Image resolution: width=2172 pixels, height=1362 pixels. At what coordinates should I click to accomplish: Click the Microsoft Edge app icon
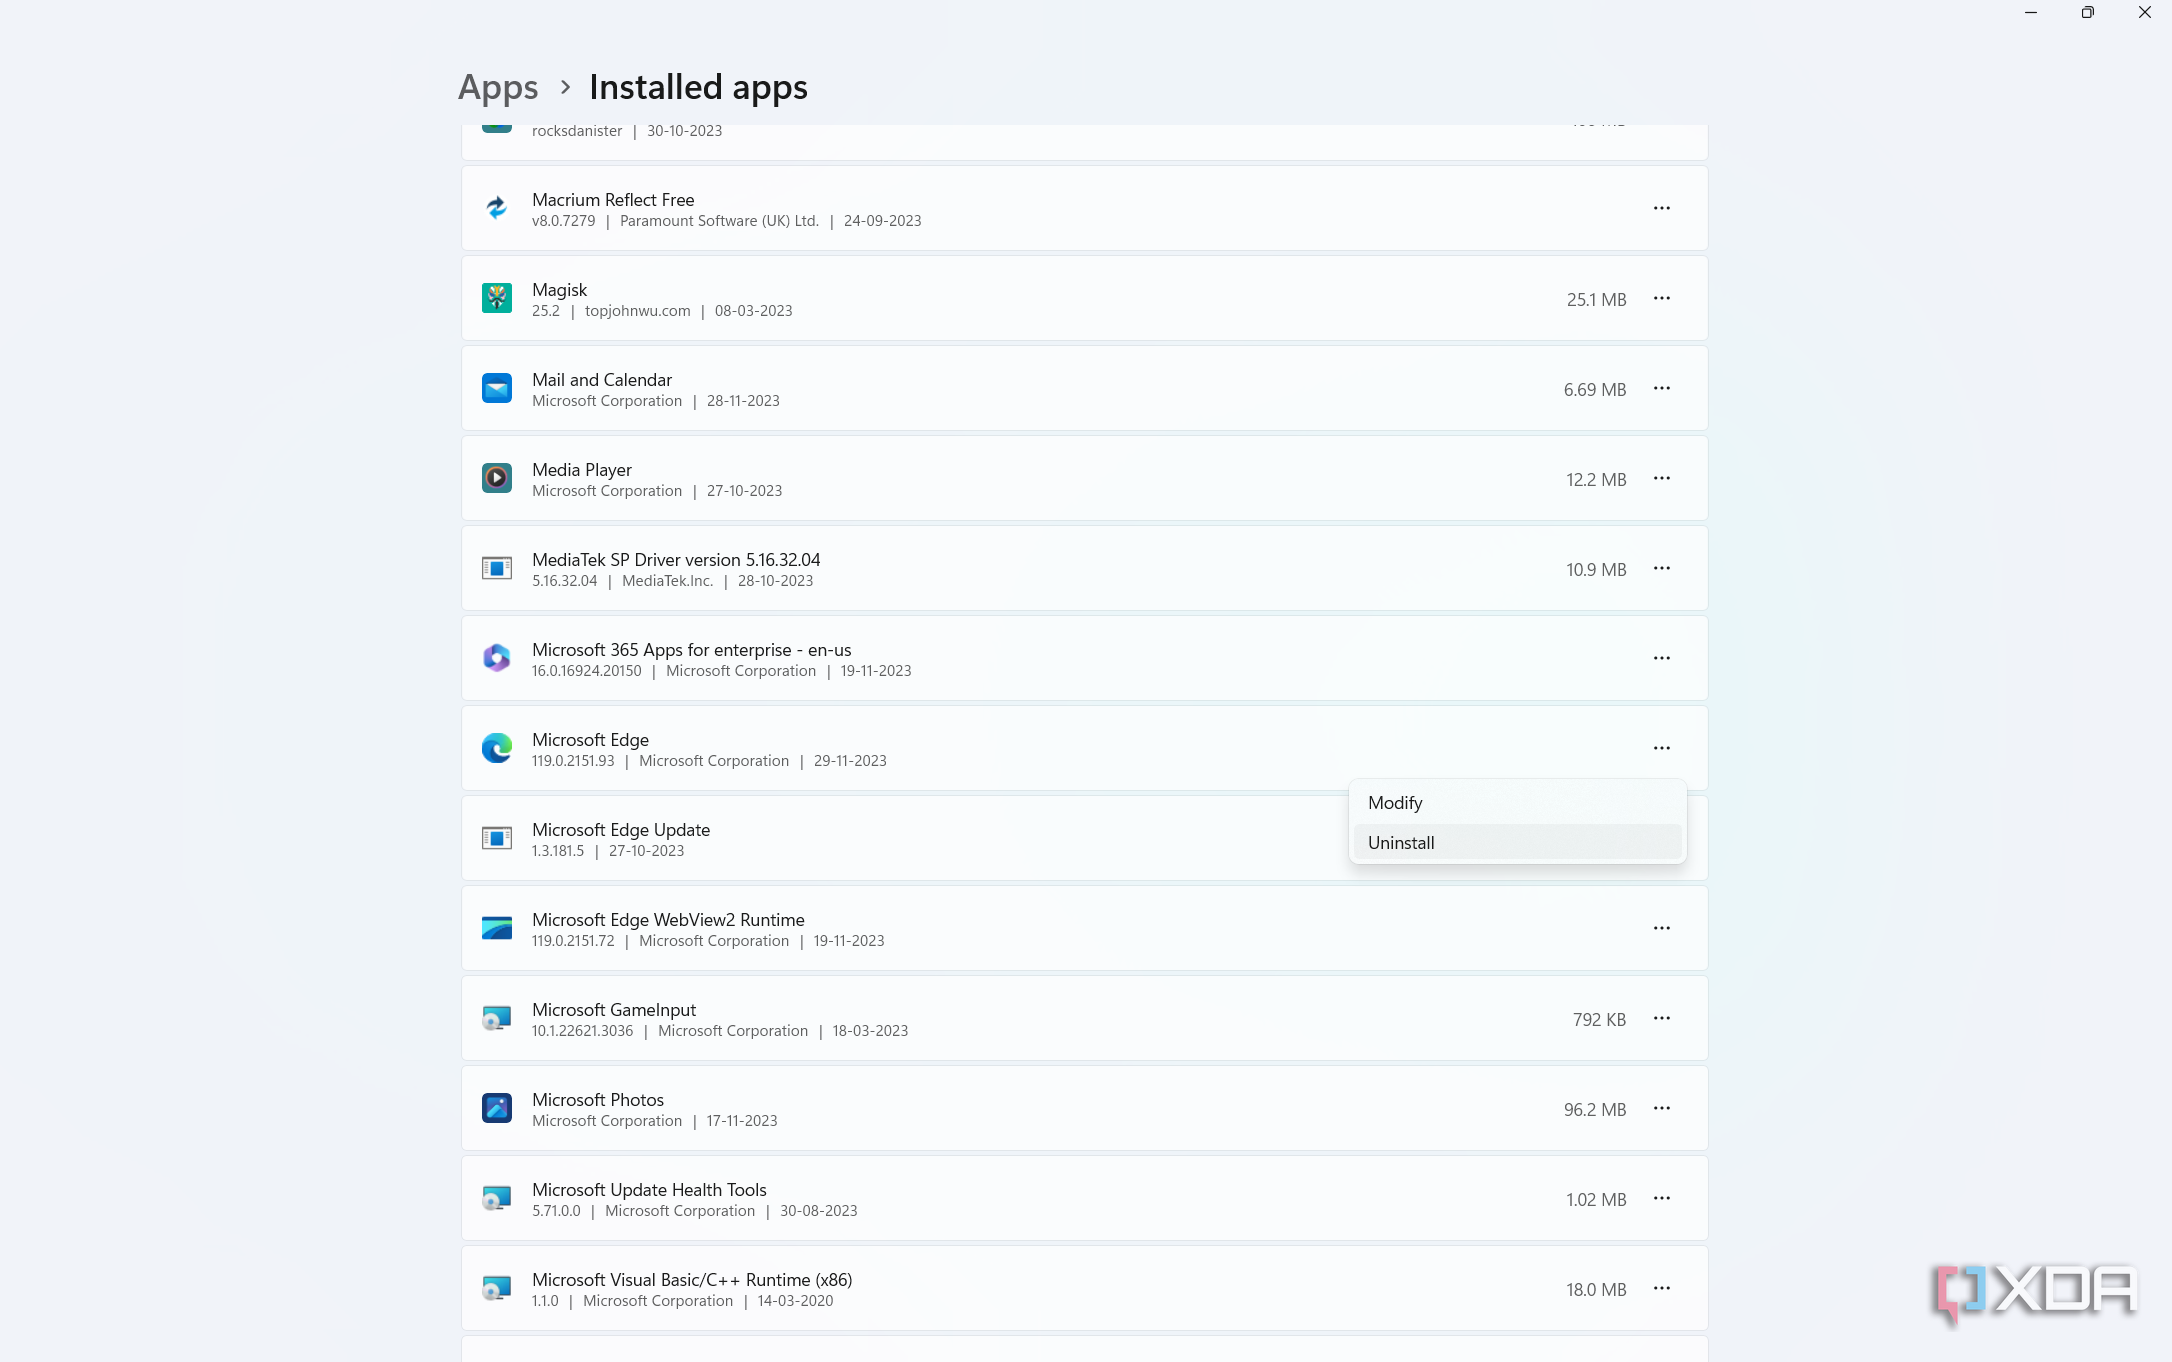click(497, 748)
